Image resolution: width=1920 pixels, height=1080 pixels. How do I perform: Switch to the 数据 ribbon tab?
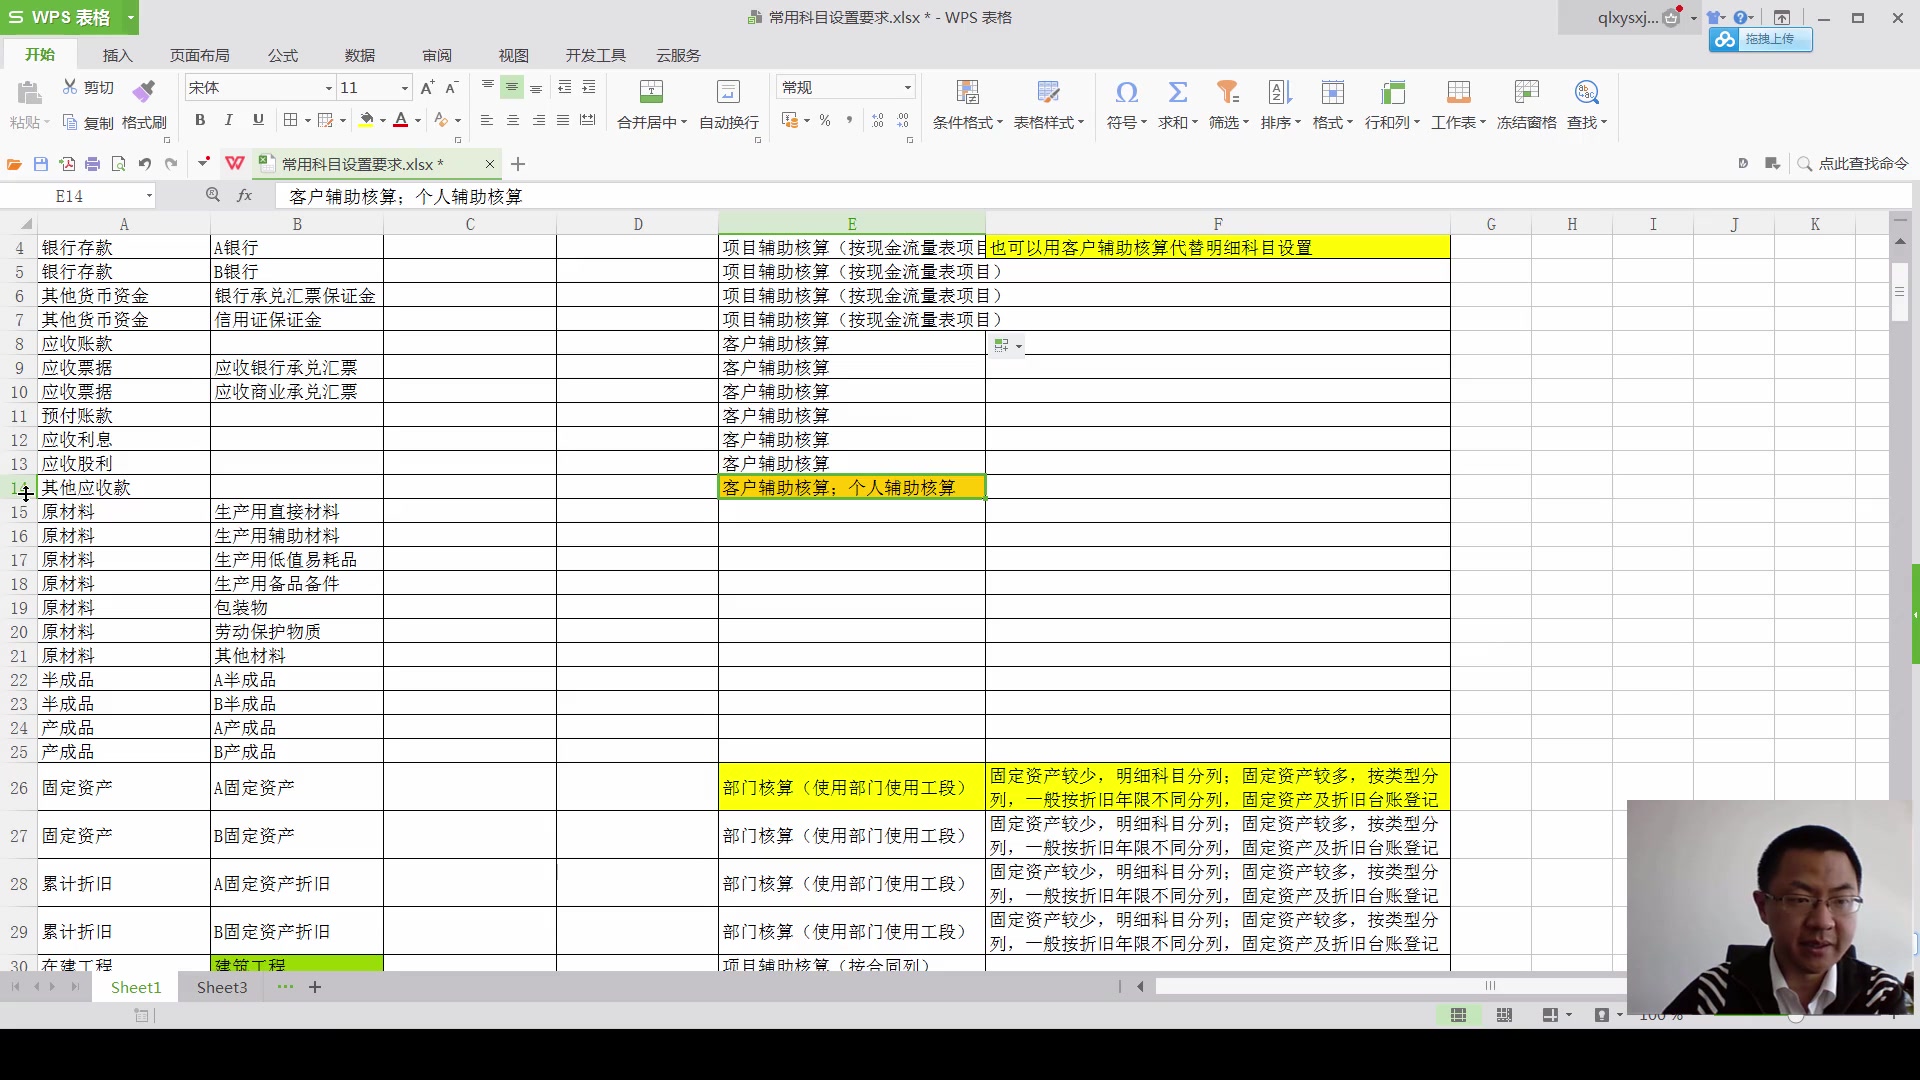[360, 55]
